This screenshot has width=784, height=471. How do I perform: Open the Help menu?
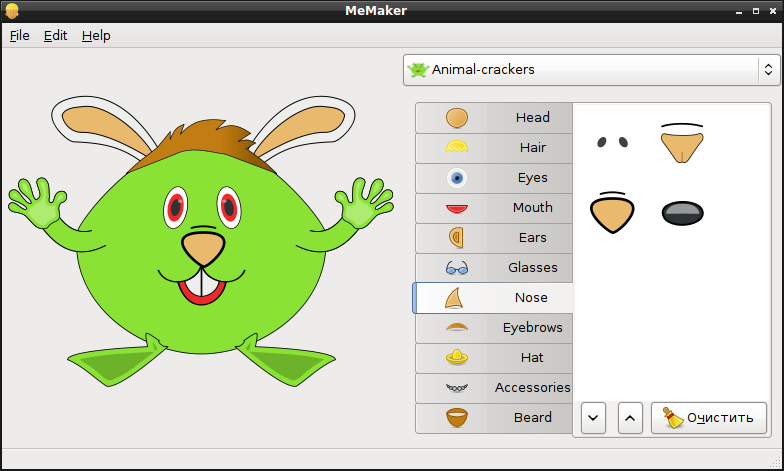point(96,36)
